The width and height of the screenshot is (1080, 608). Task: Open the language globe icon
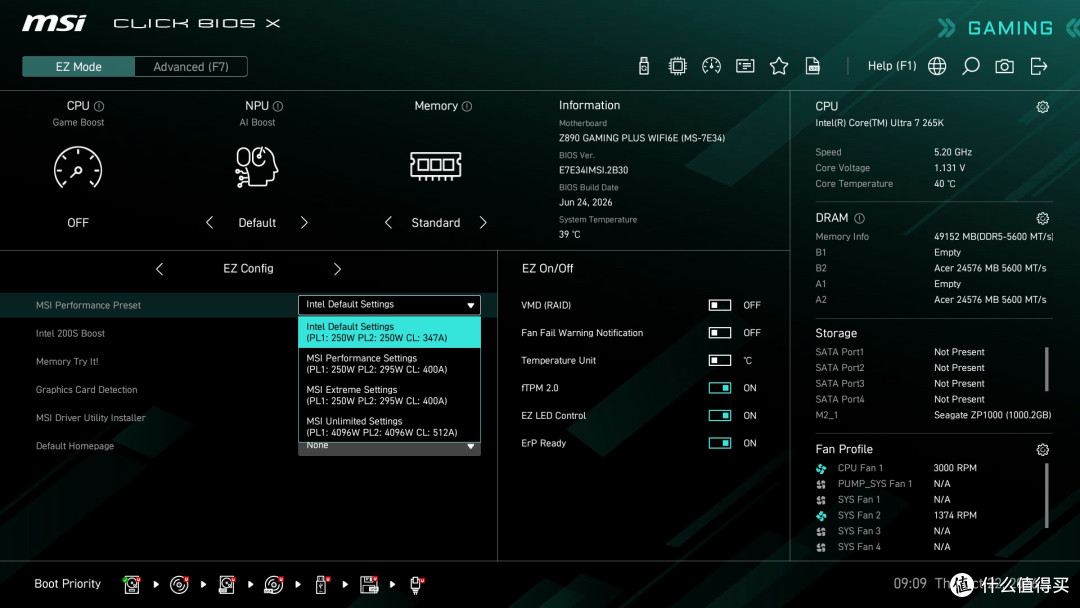pos(937,66)
